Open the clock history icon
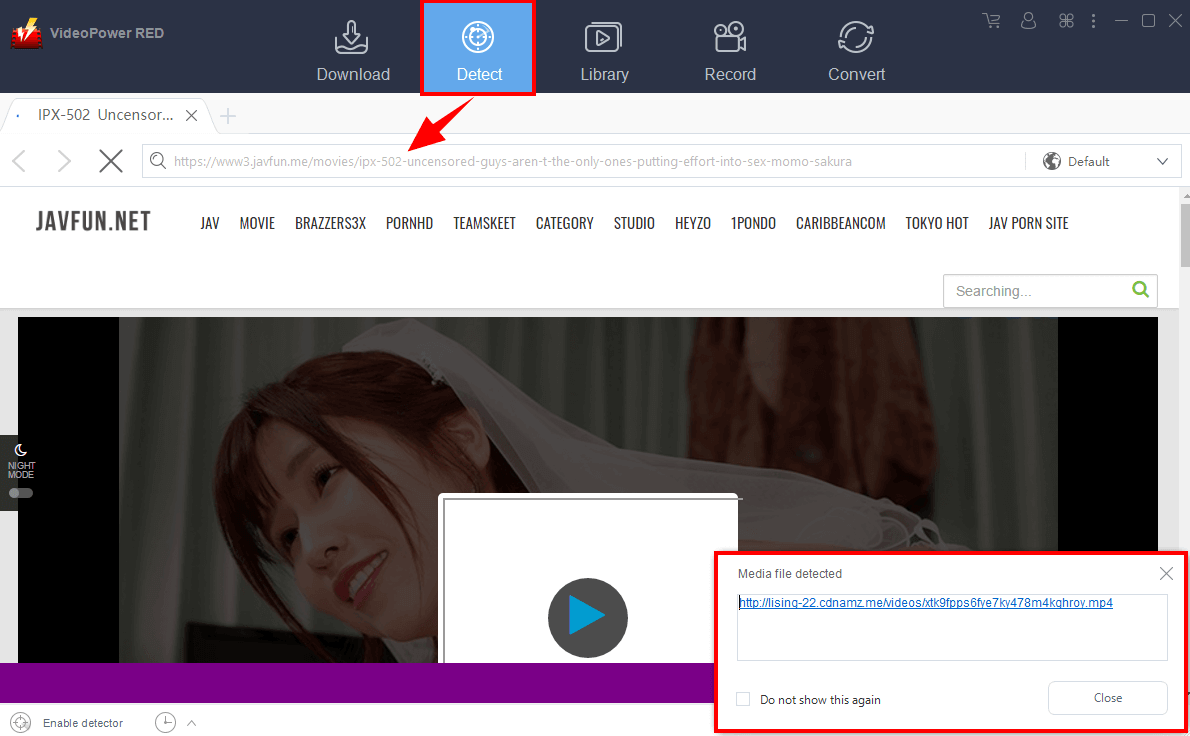Screen dimensions: 1190x736 [165, 723]
